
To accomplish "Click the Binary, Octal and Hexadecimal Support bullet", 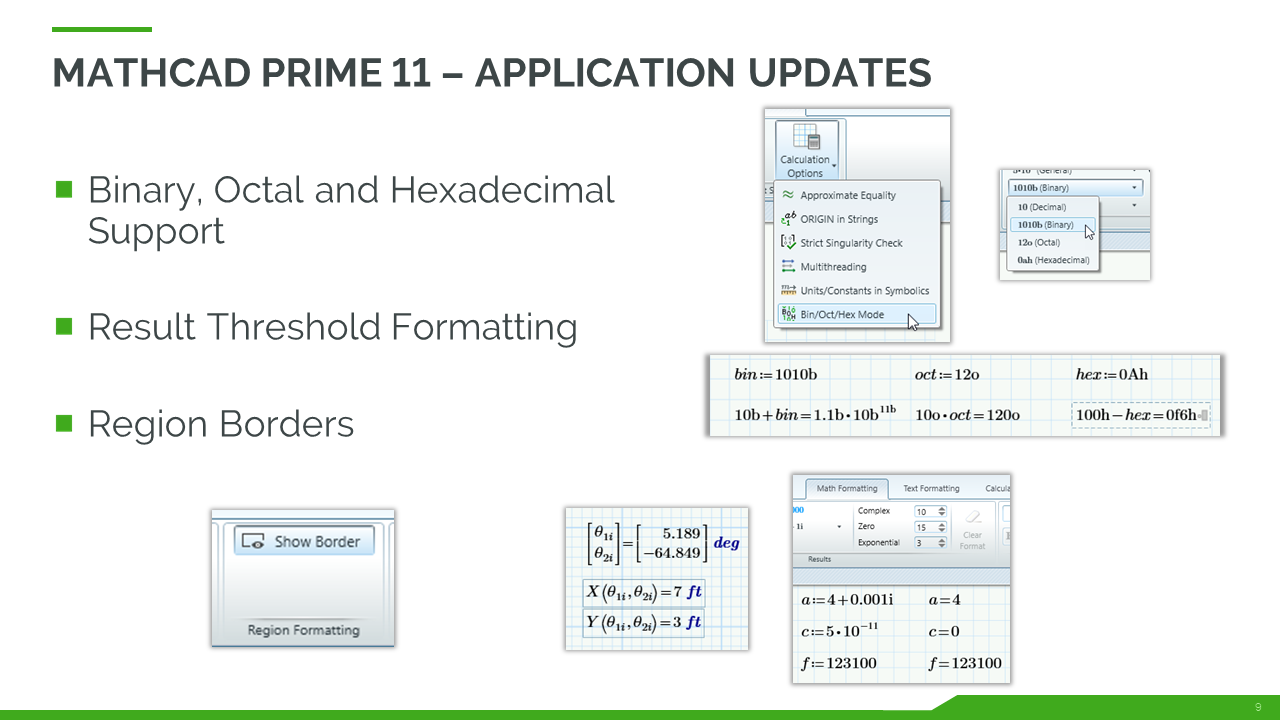I will [x=351, y=210].
